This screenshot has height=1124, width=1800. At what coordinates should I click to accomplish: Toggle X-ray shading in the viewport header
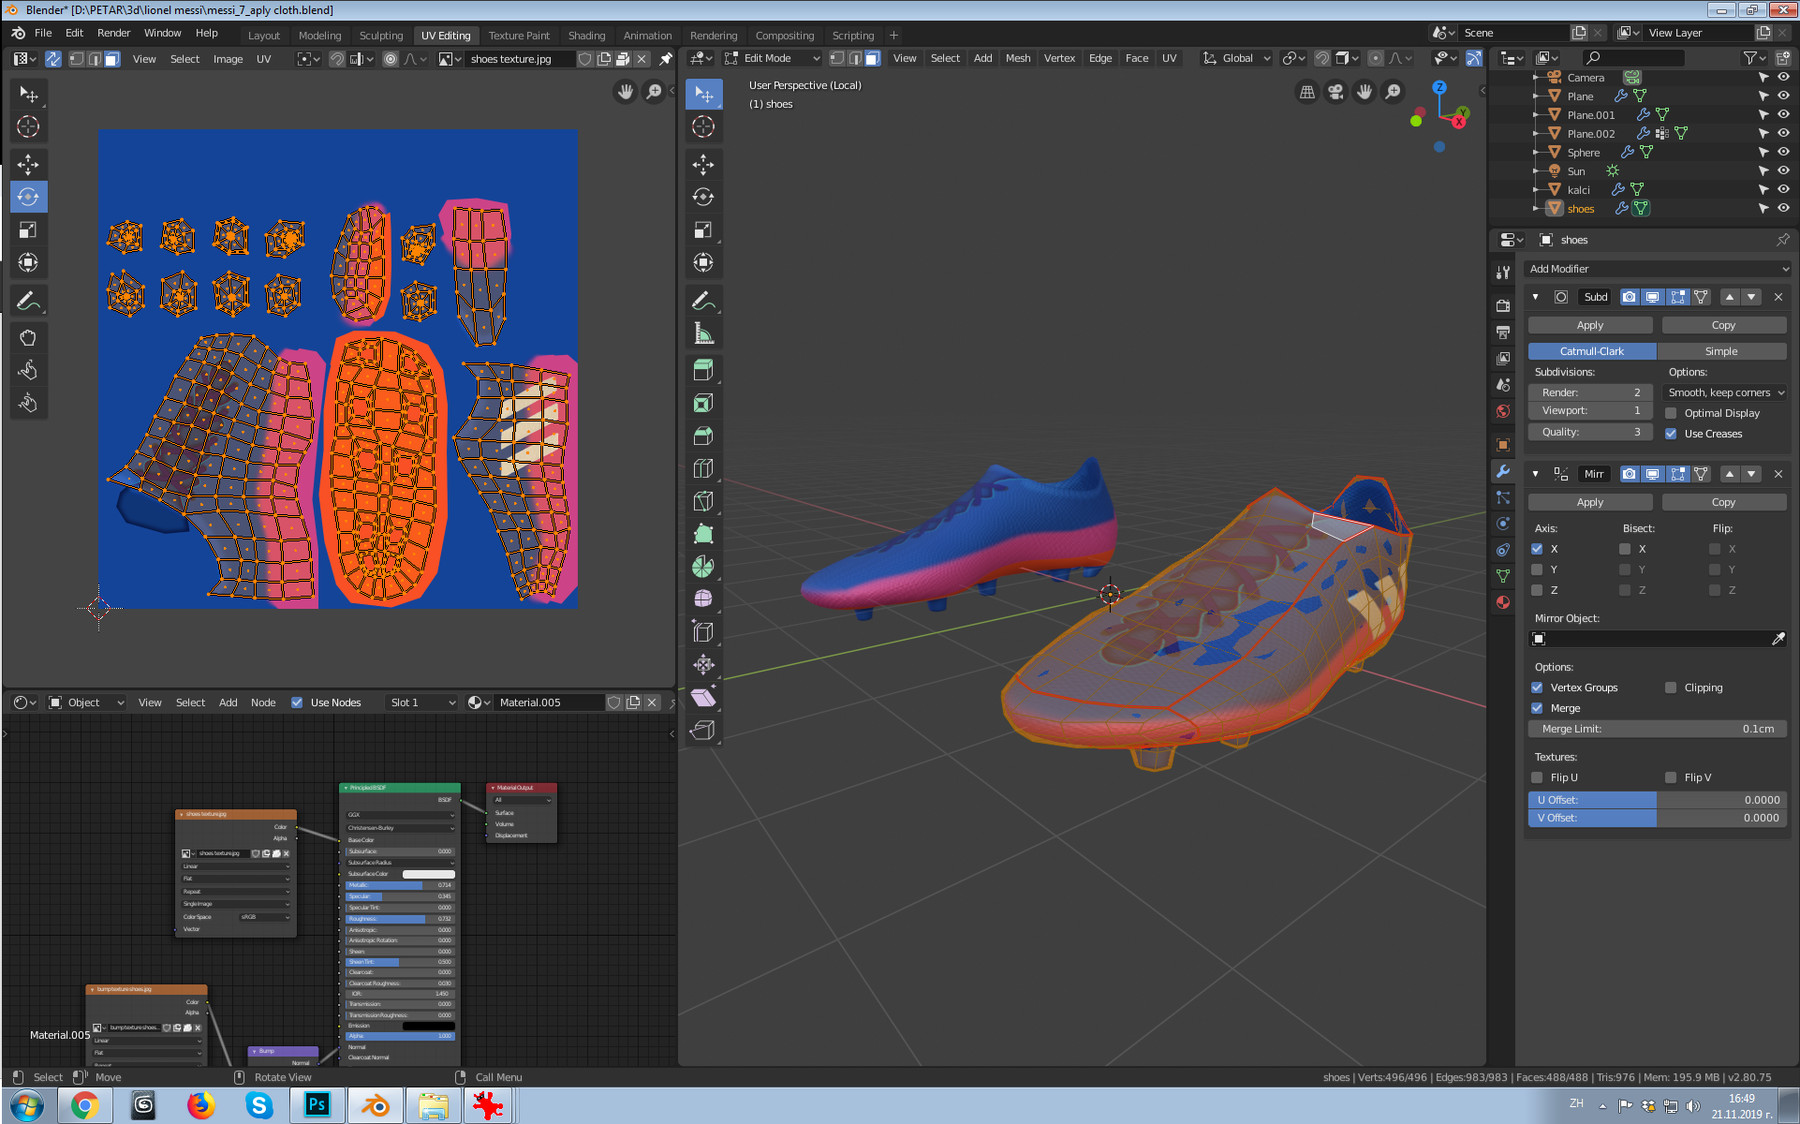click(1474, 58)
